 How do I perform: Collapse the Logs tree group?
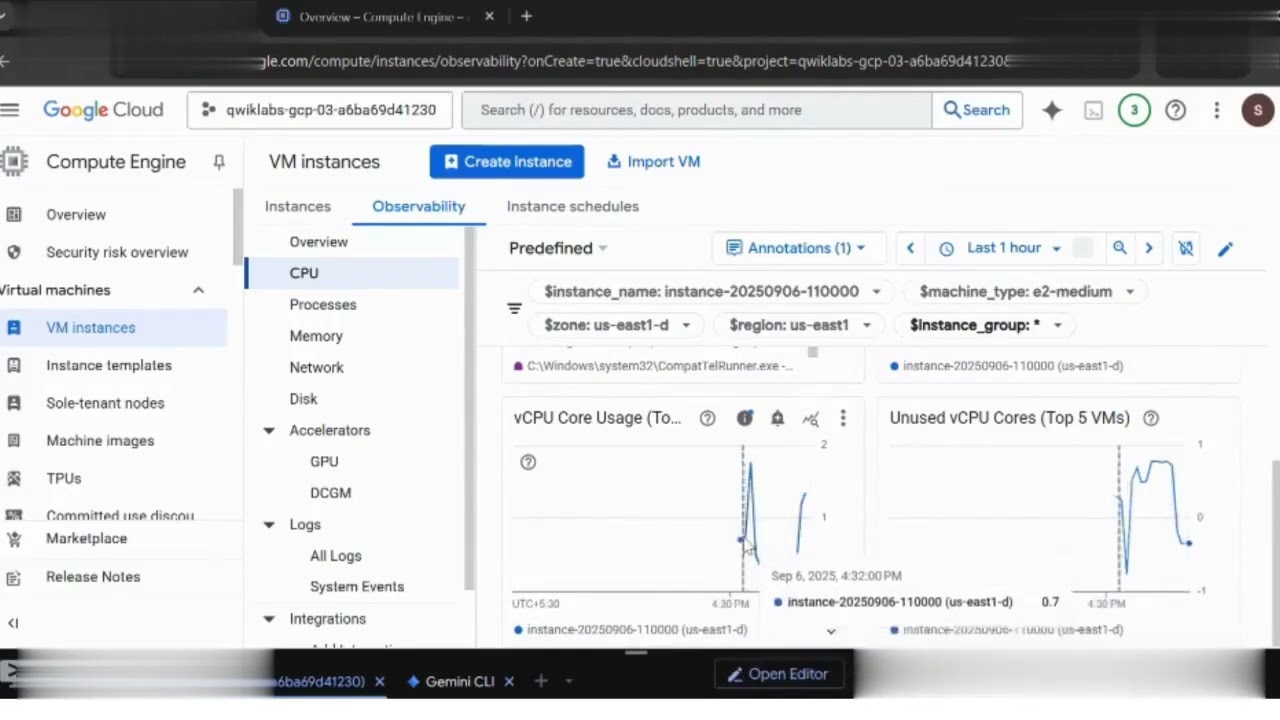click(268, 525)
